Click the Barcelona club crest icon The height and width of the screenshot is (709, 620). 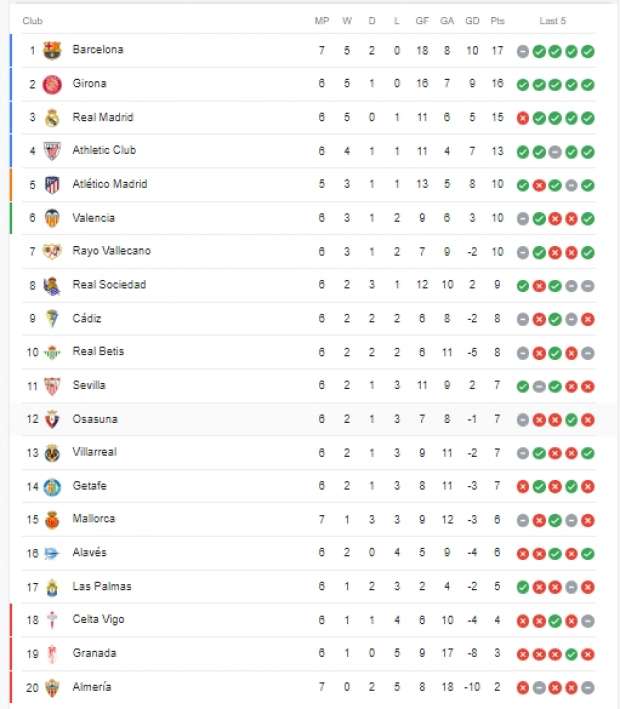click(52, 50)
